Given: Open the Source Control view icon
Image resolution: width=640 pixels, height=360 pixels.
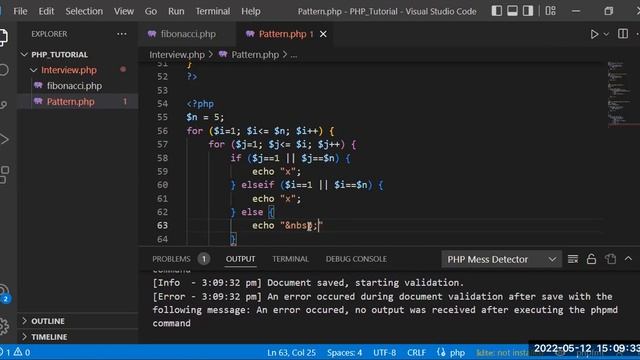Looking at the screenshot, I should 3,105.
